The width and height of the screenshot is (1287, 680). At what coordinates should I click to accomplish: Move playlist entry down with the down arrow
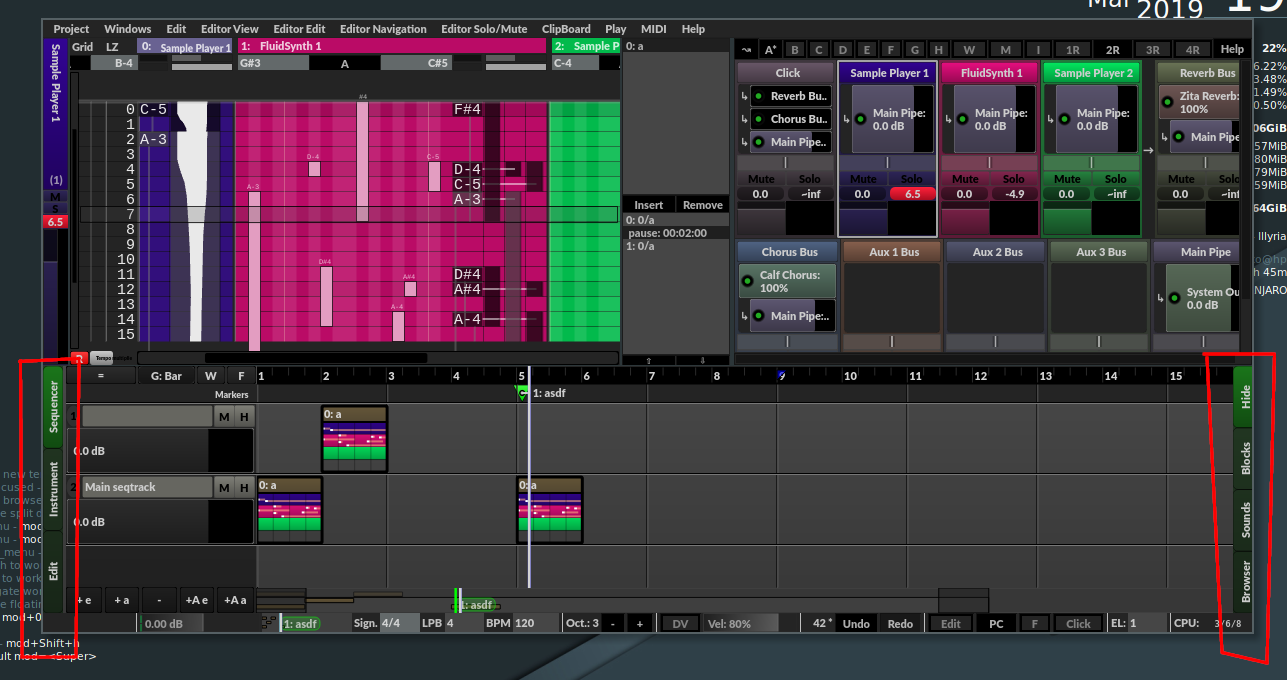point(702,360)
